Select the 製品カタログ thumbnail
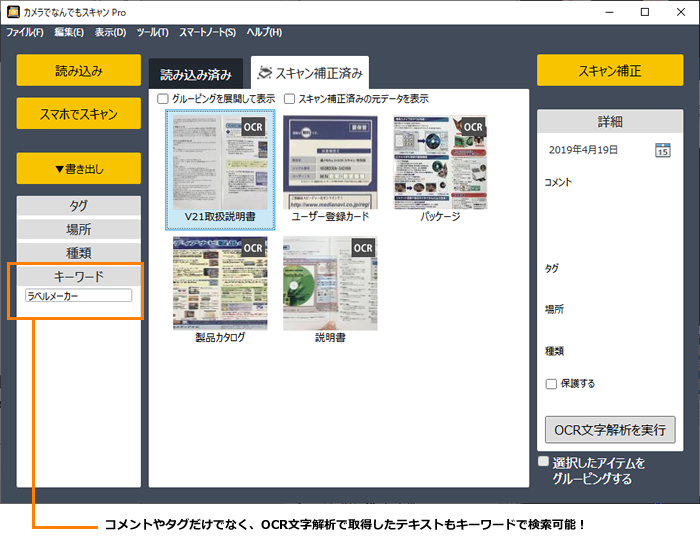700x537 pixels. coord(220,283)
